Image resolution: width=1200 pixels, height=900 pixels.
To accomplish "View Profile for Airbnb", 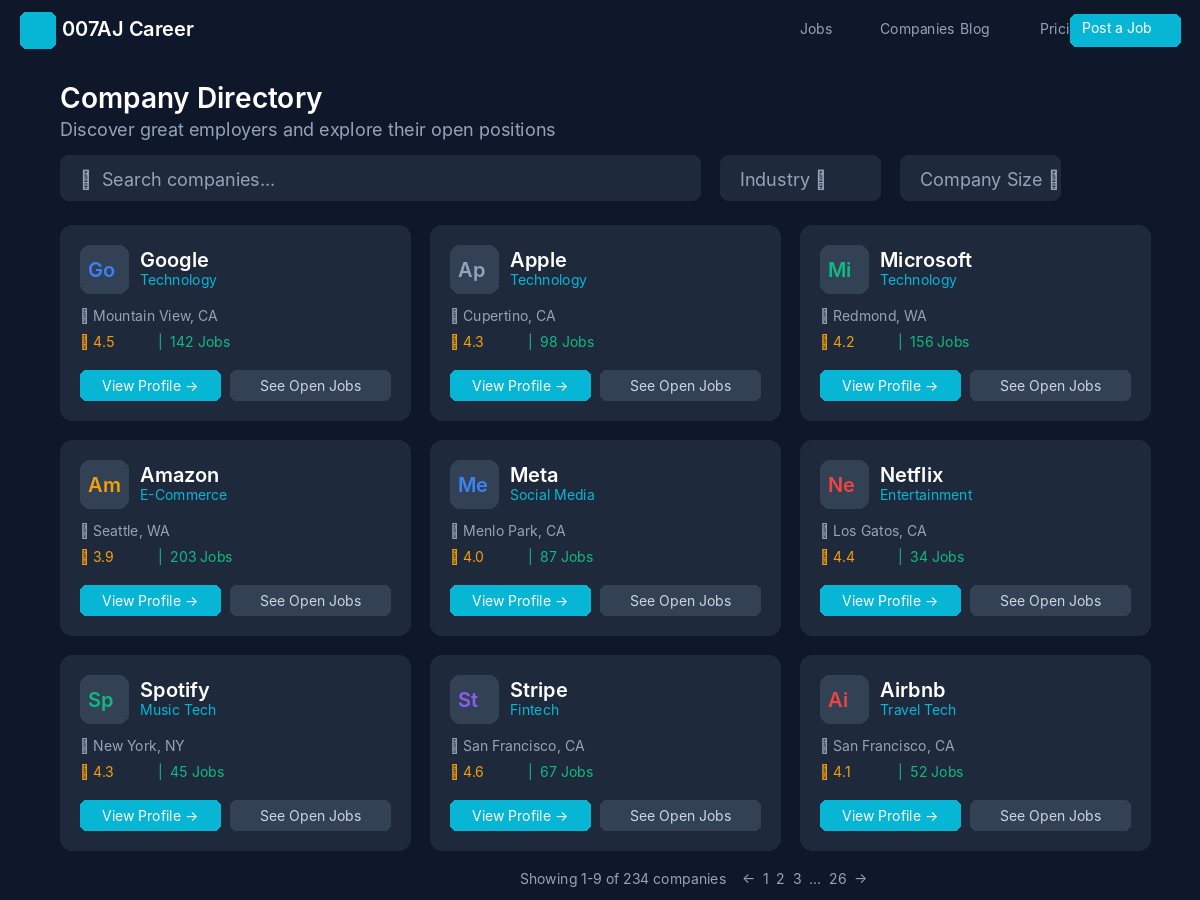I will [890, 816].
